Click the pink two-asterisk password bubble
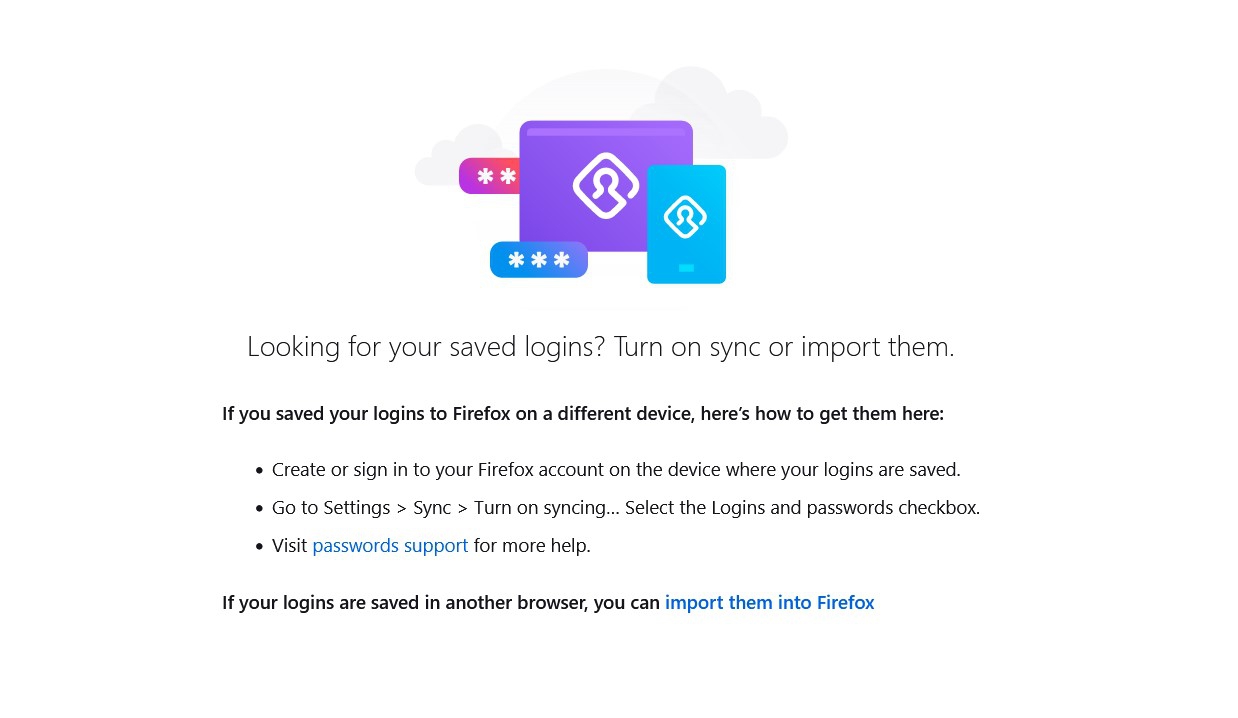Image resolution: width=1238 pixels, height=718 pixels. (x=489, y=176)
